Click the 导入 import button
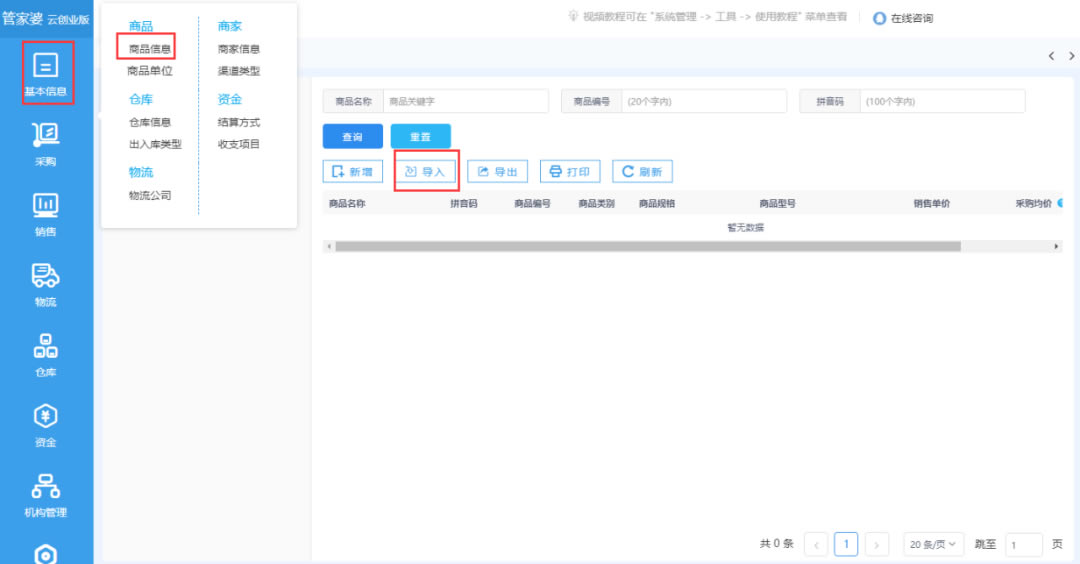The width and height of the screenshot is (1080, 564). (x=425, y=172)
